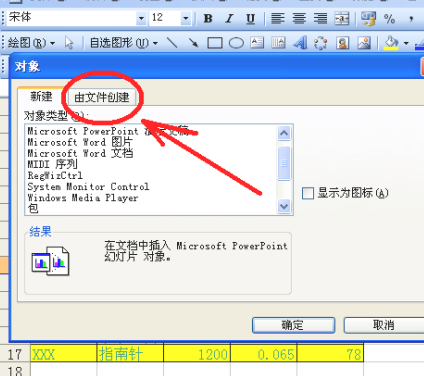Select the Rectangle drawing tool
Image resolution: width=424 pixels, height=376 pixels.
click(x=215, y=43)
